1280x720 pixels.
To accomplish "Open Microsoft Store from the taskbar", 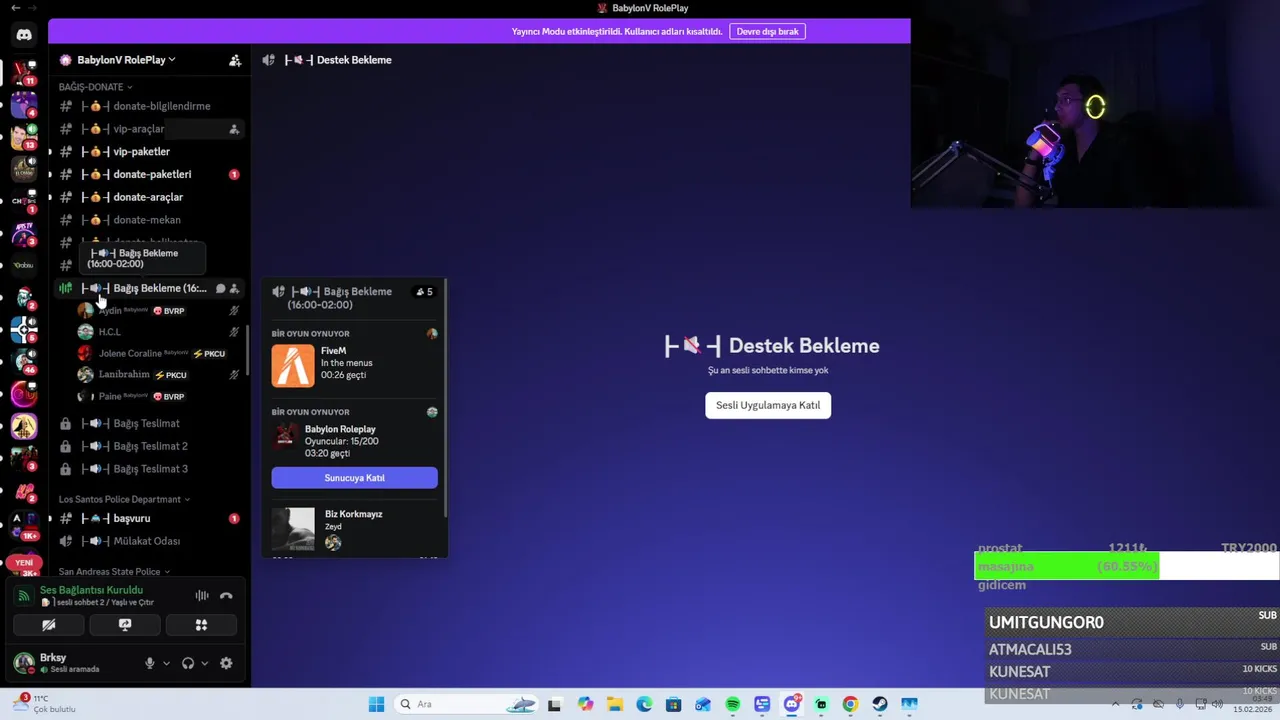I will coord(674,704).
